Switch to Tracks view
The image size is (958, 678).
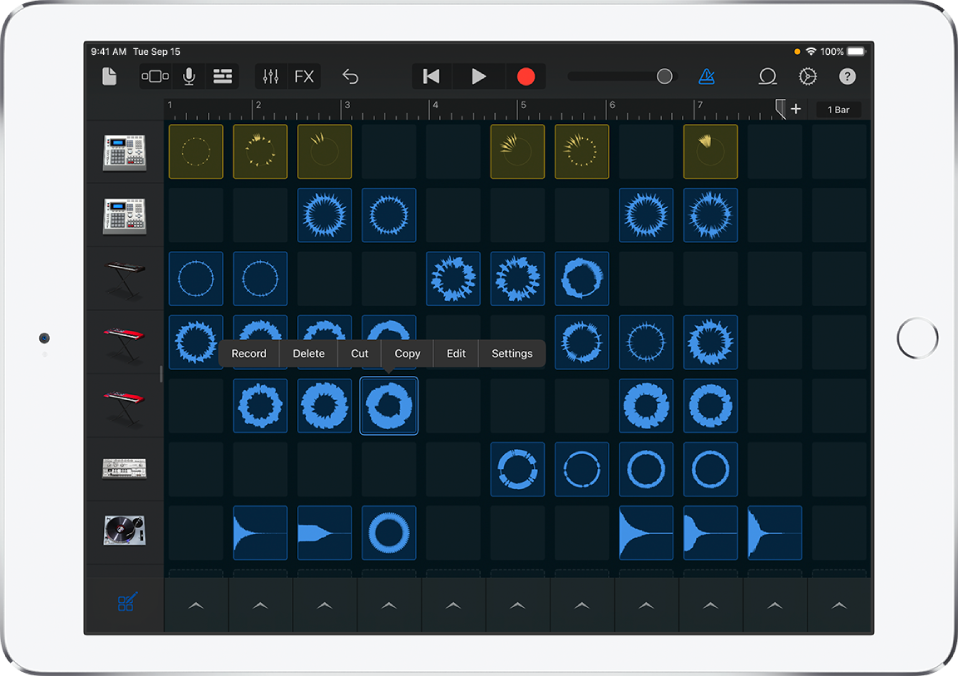pos(222,76)
